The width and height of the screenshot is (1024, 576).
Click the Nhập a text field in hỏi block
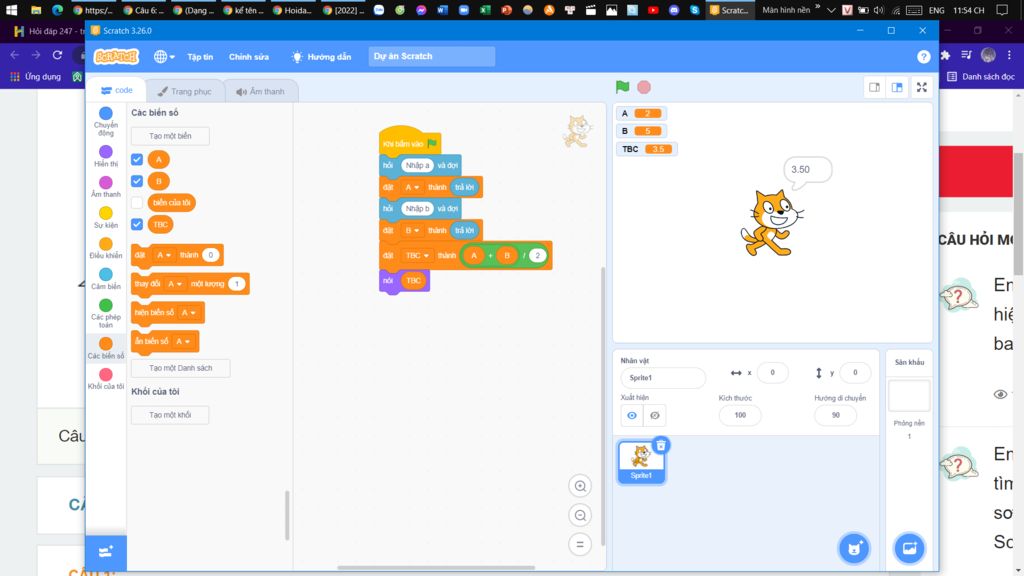click(x=417, y=165)
